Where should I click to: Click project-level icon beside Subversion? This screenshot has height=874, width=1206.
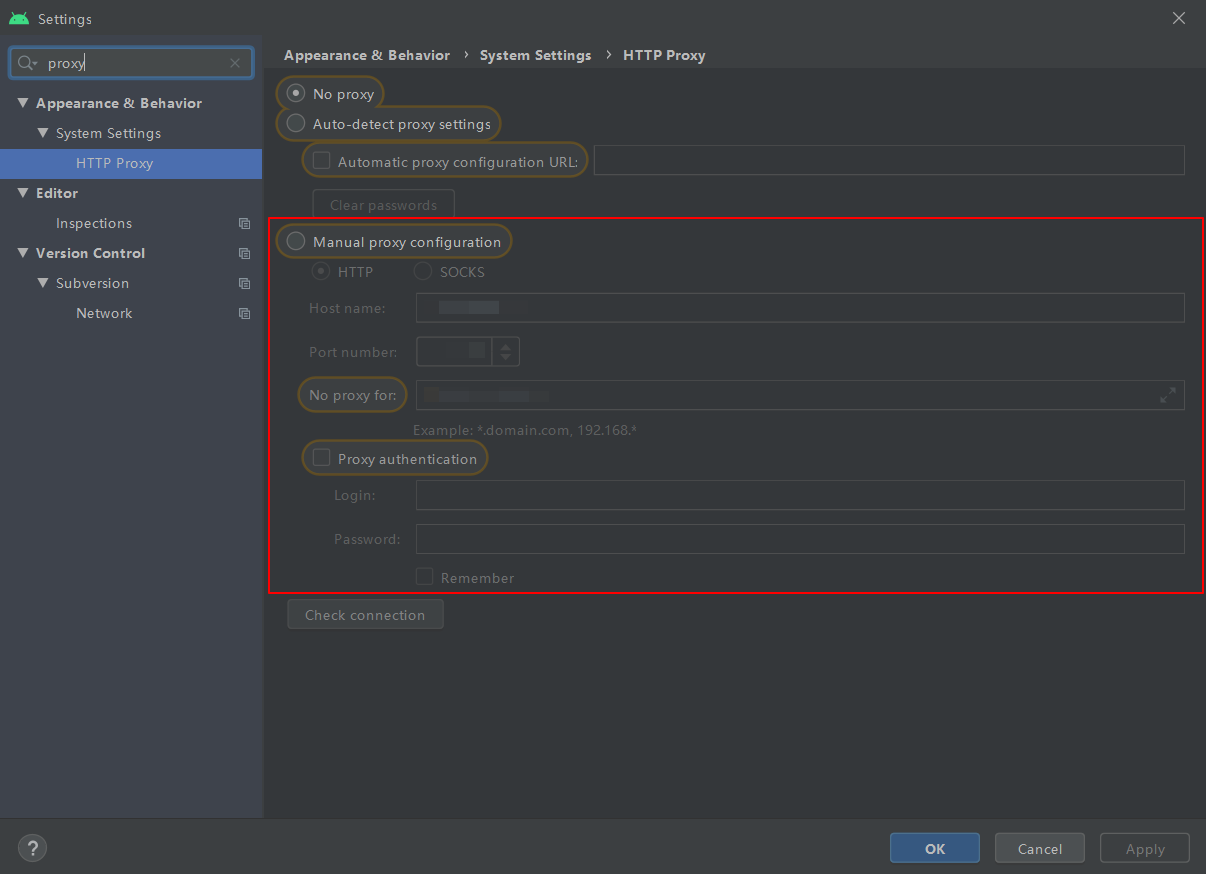pos(244,283)
